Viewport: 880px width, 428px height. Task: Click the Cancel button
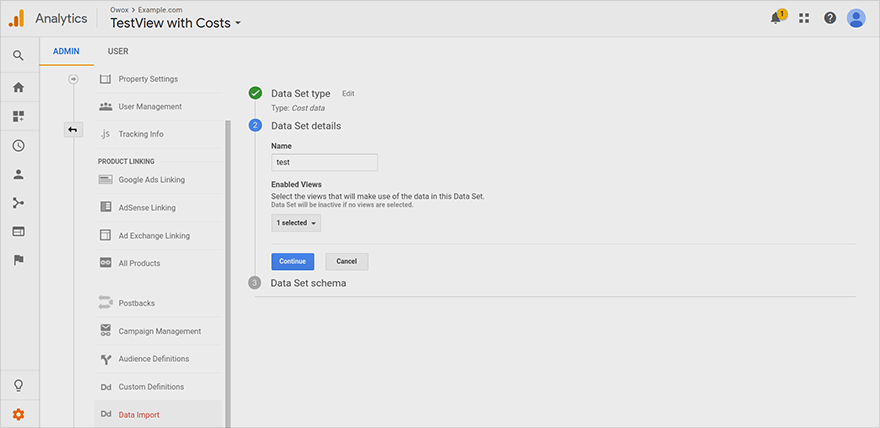click(x=347, y=261)
